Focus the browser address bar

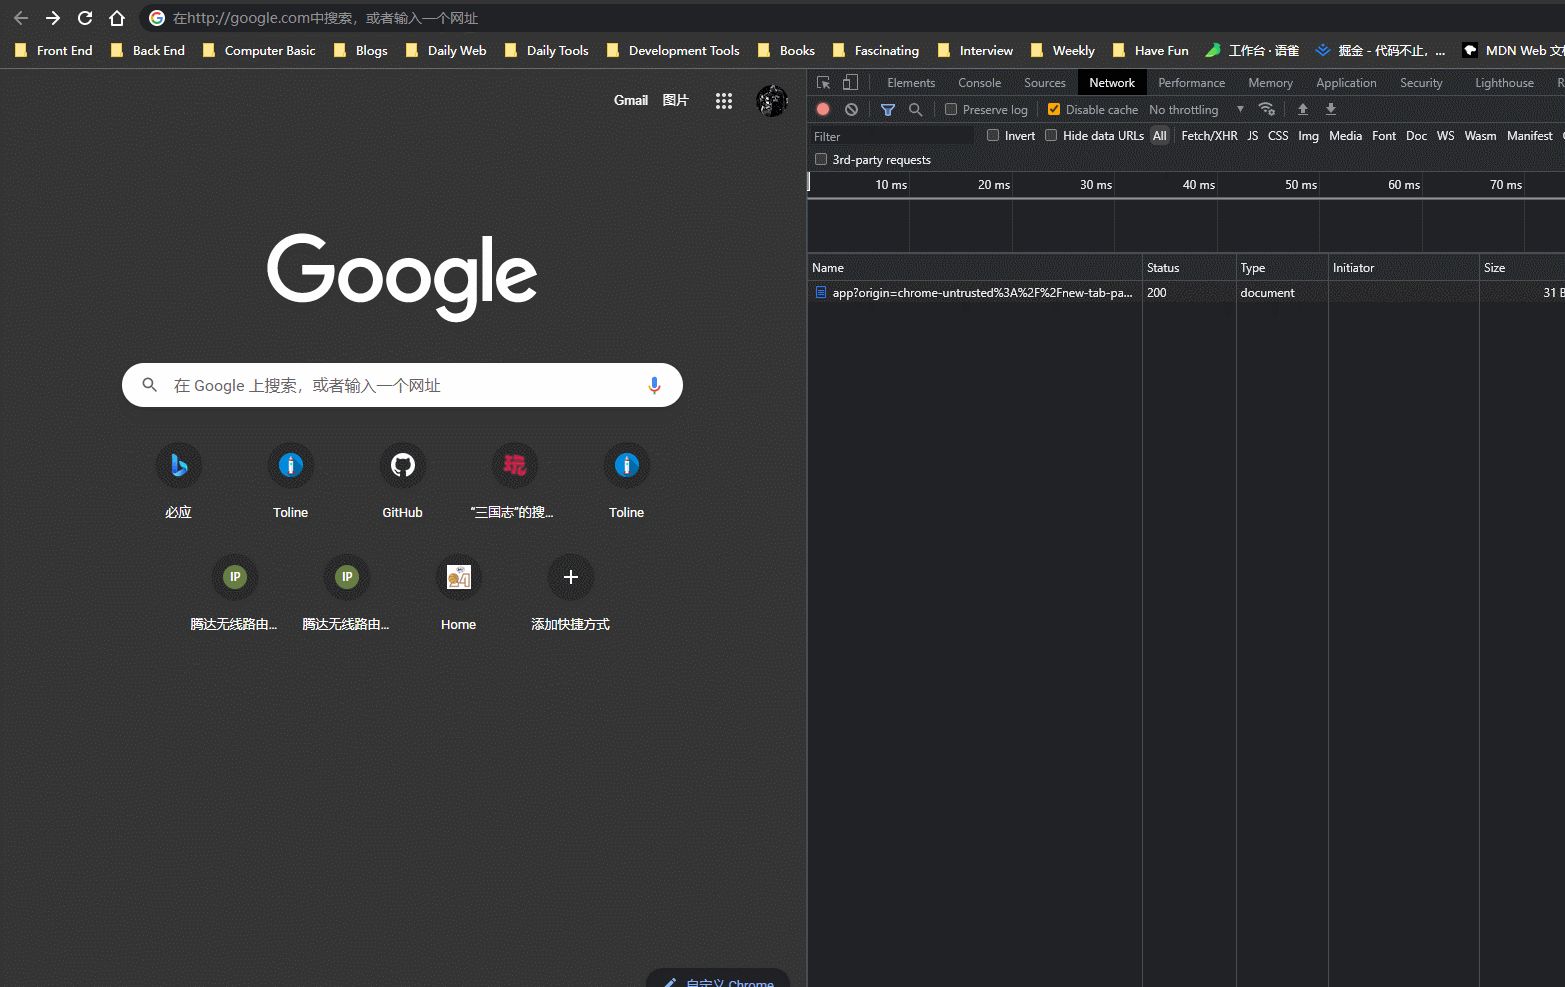pyautogui.click(x=850, y=18)
